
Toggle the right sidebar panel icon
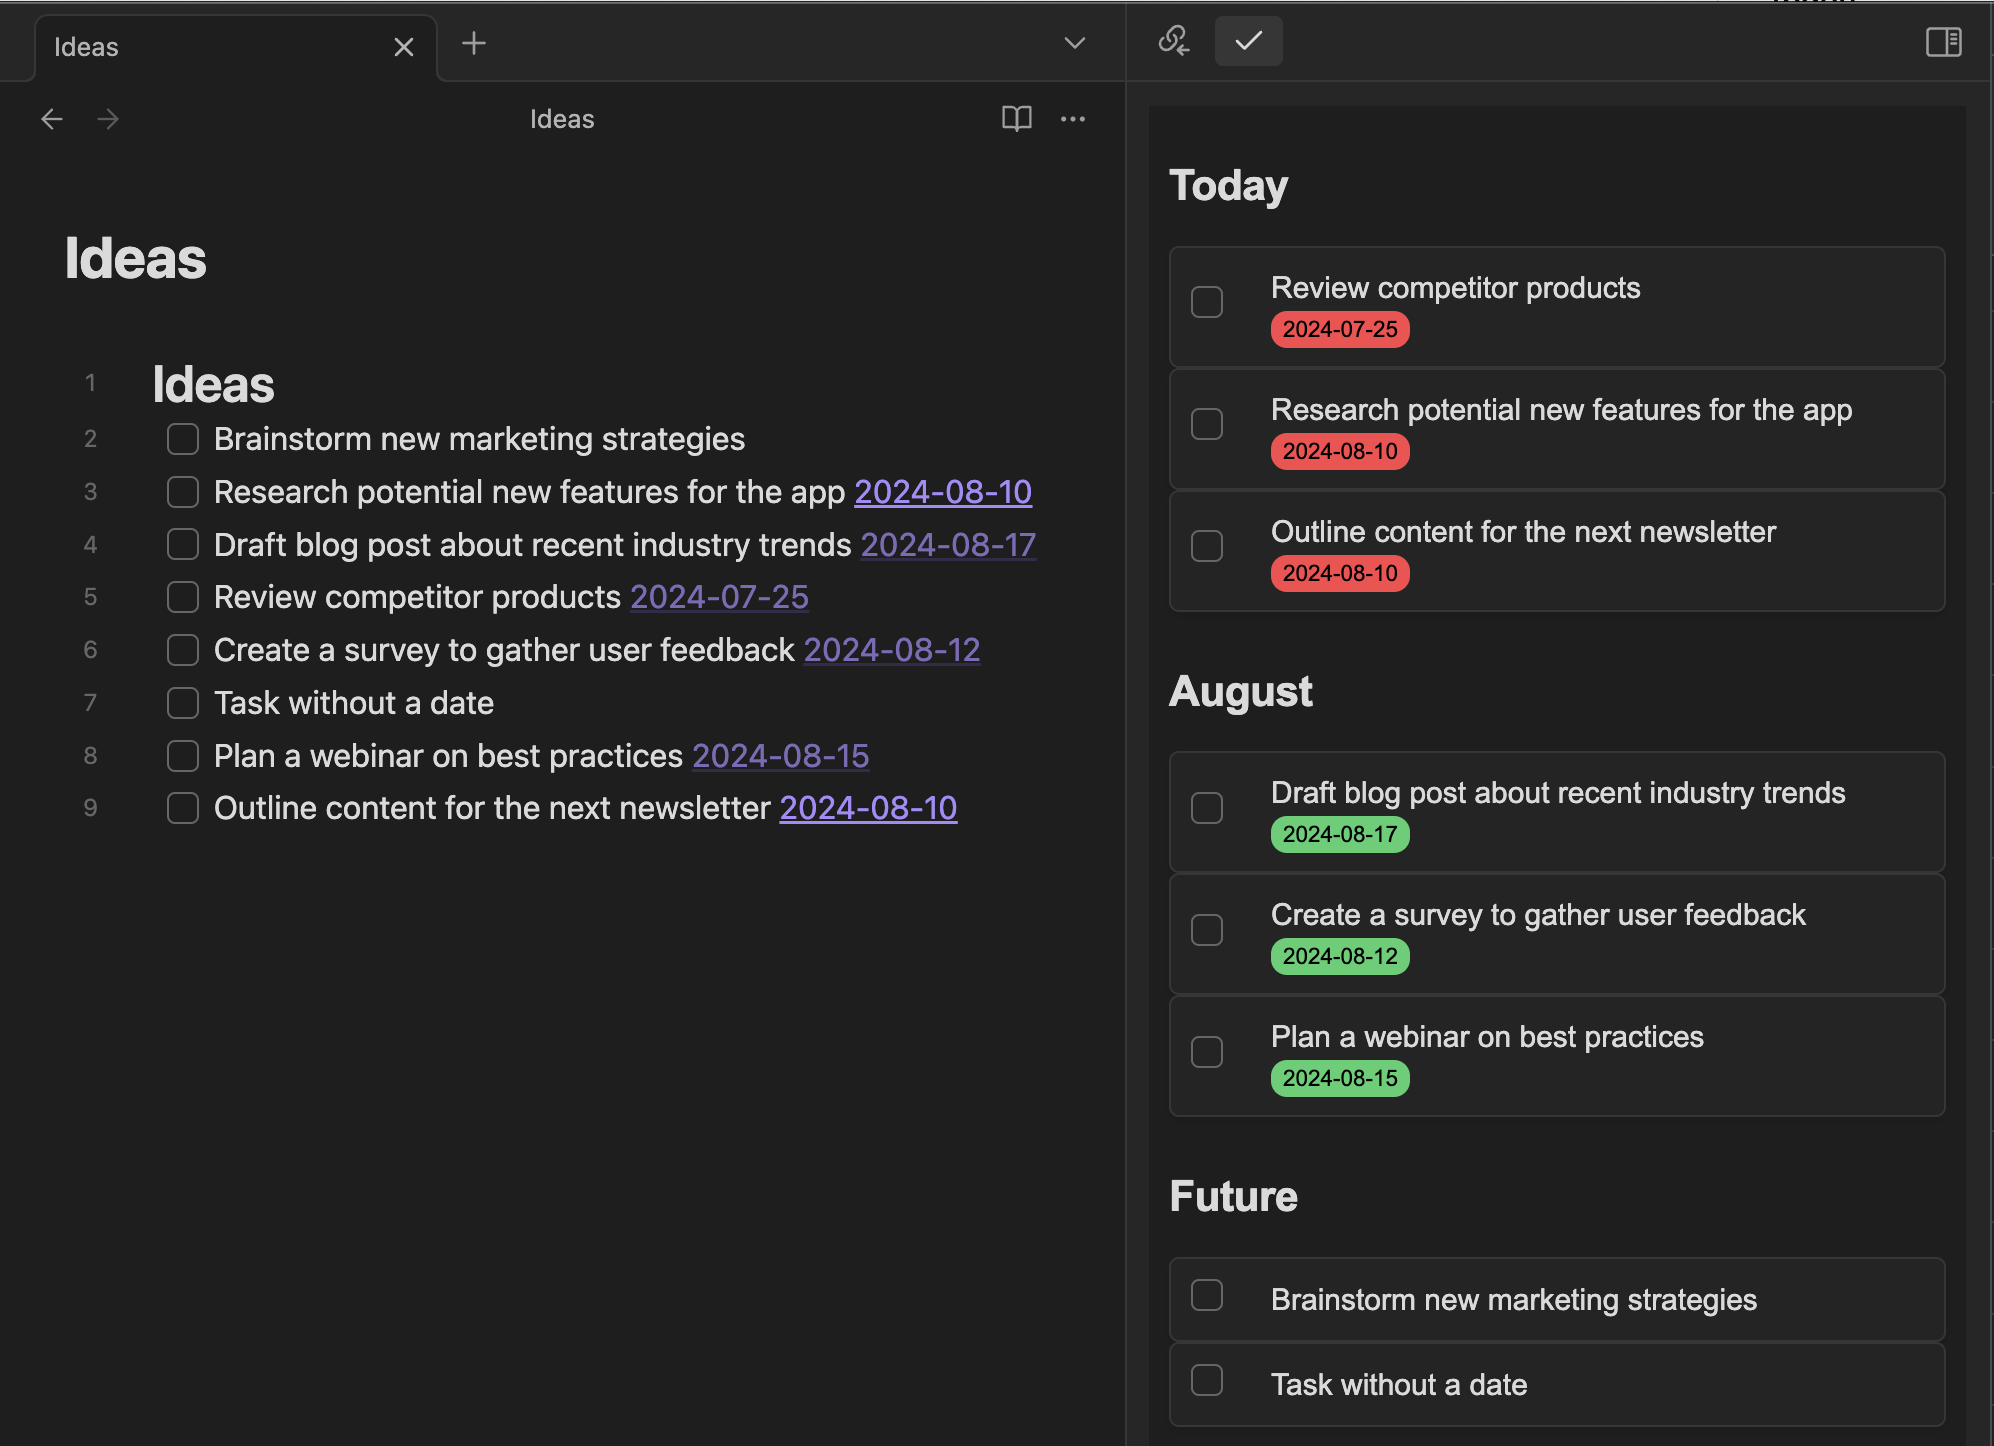[1943, 42]
